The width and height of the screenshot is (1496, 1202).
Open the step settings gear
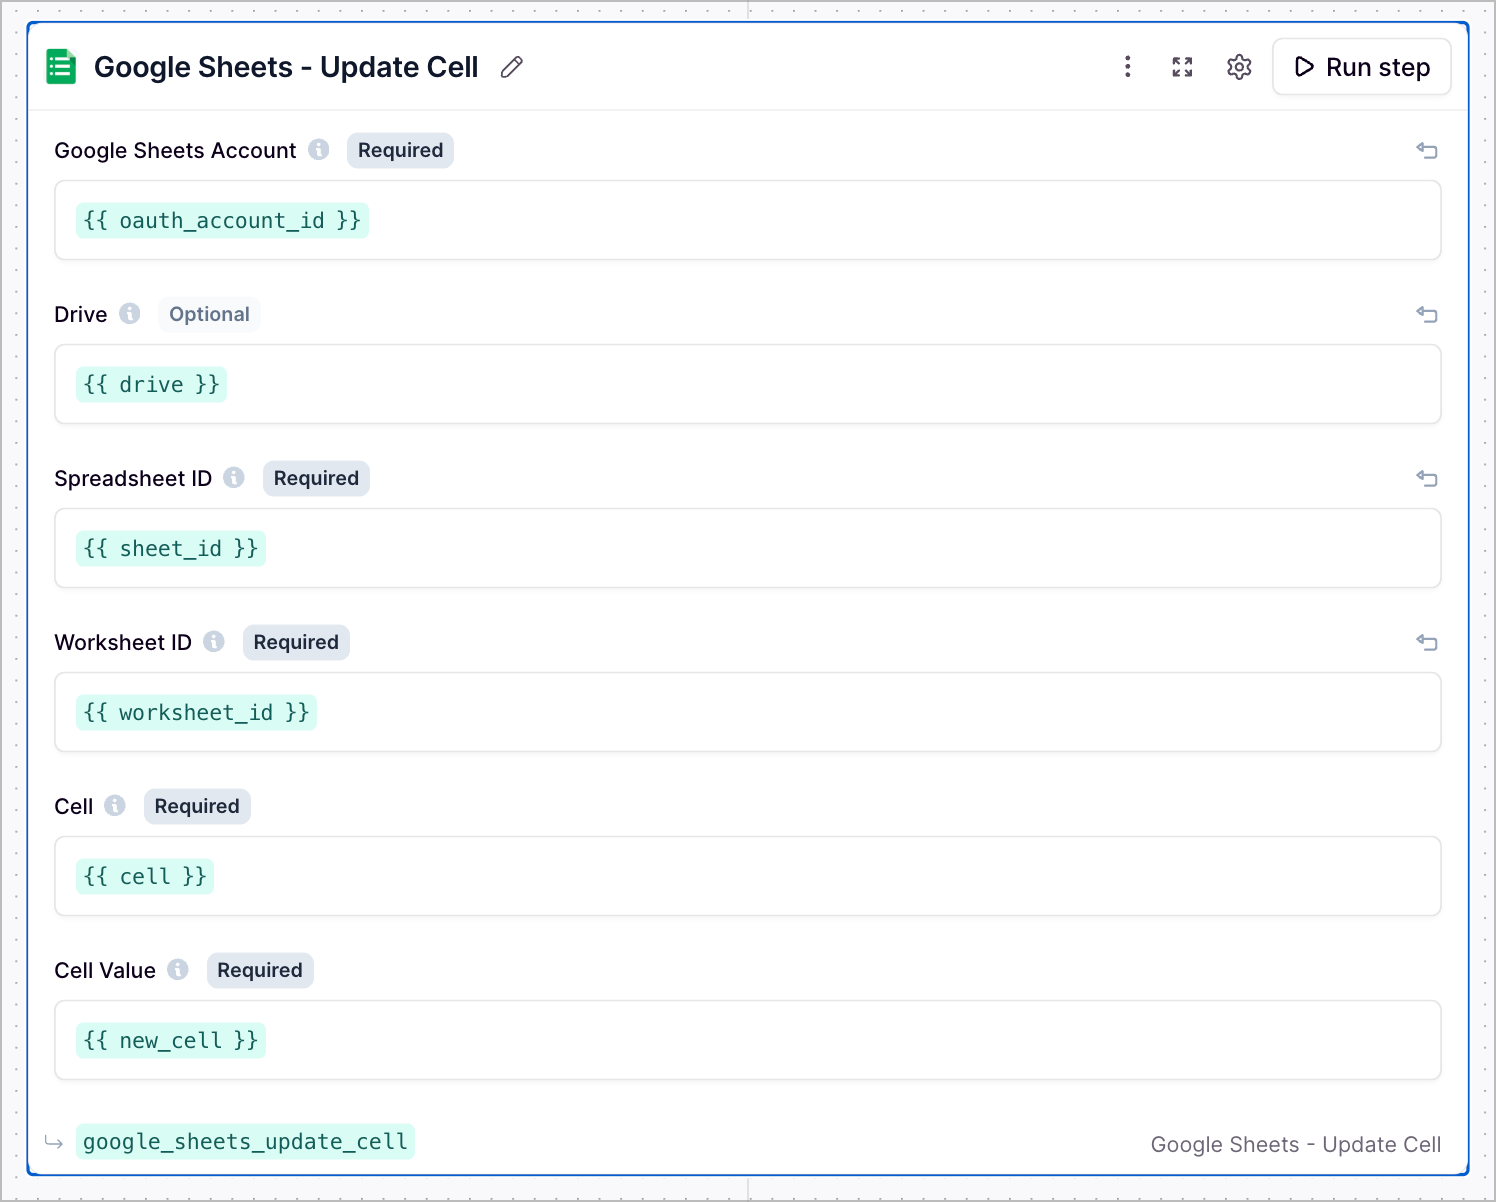[x=1238, y=67]
